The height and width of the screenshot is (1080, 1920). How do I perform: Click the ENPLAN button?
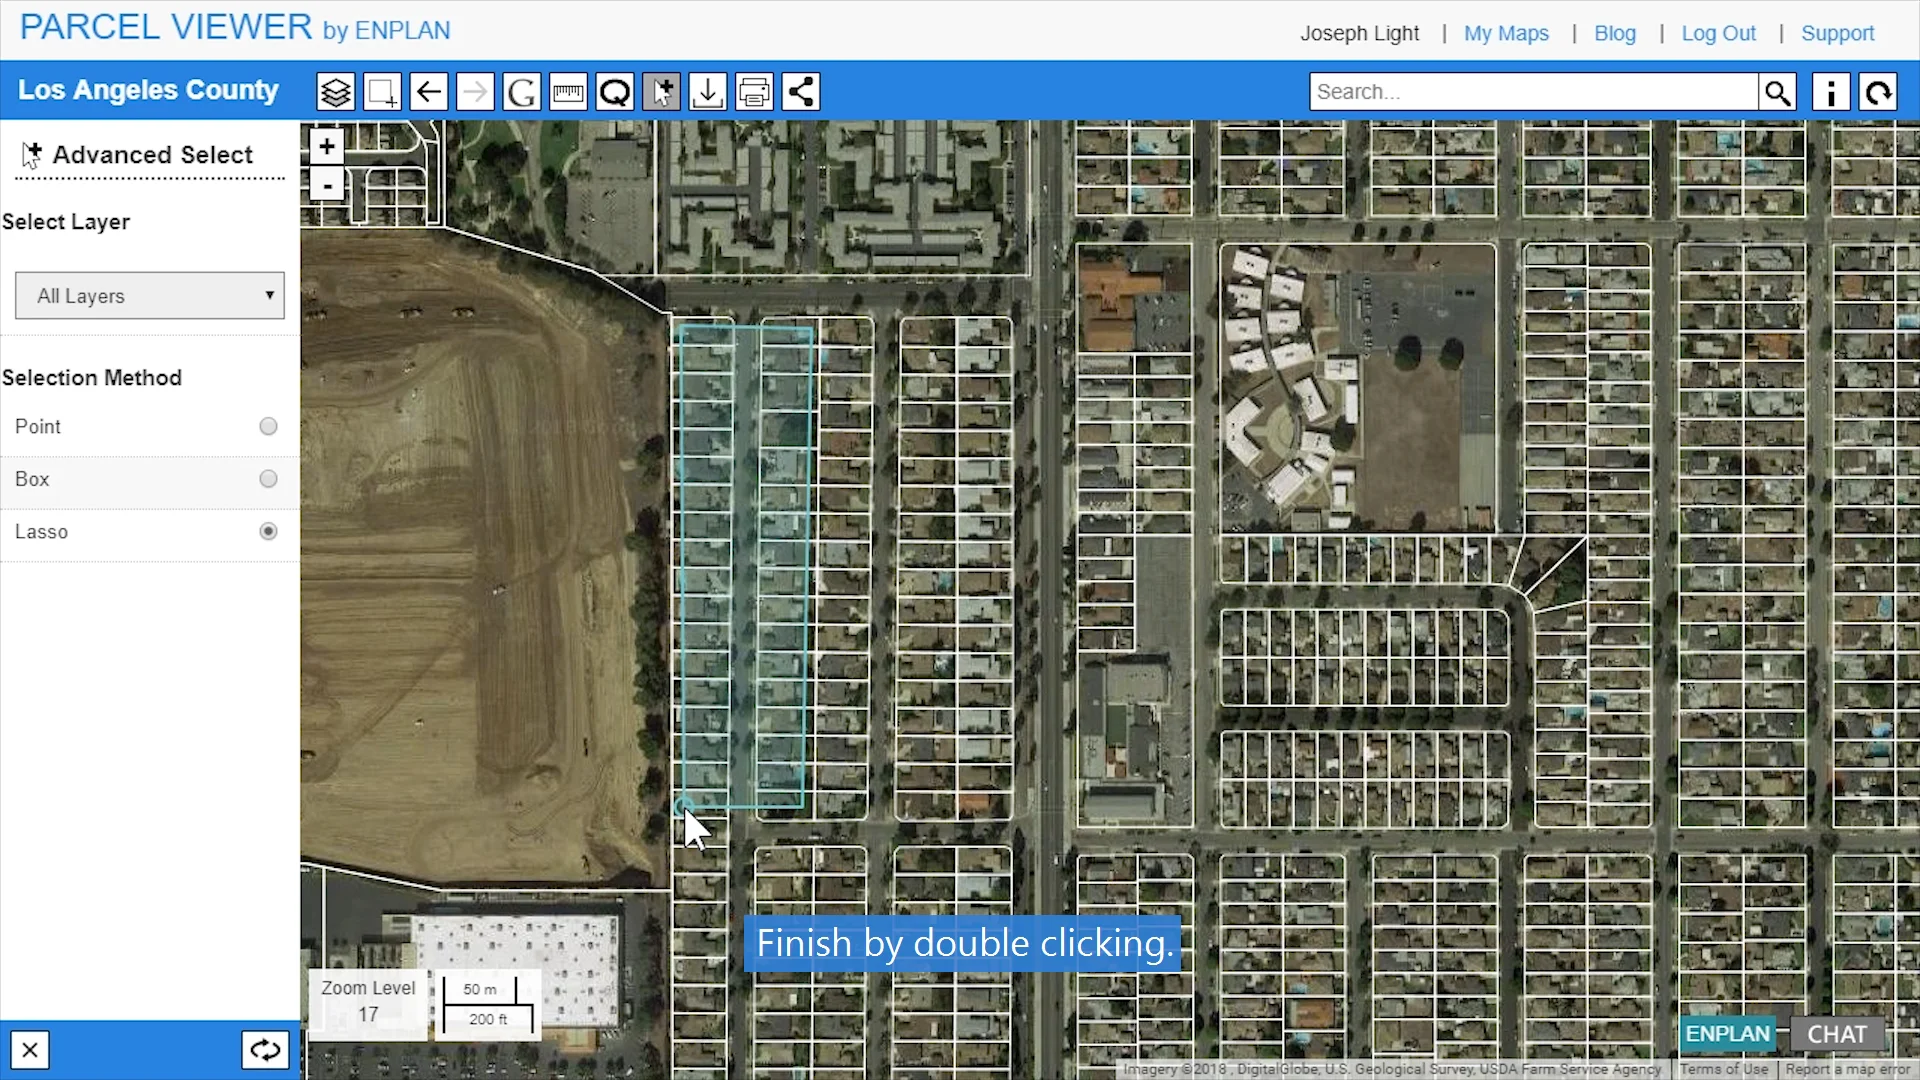pos(1727,1034)
